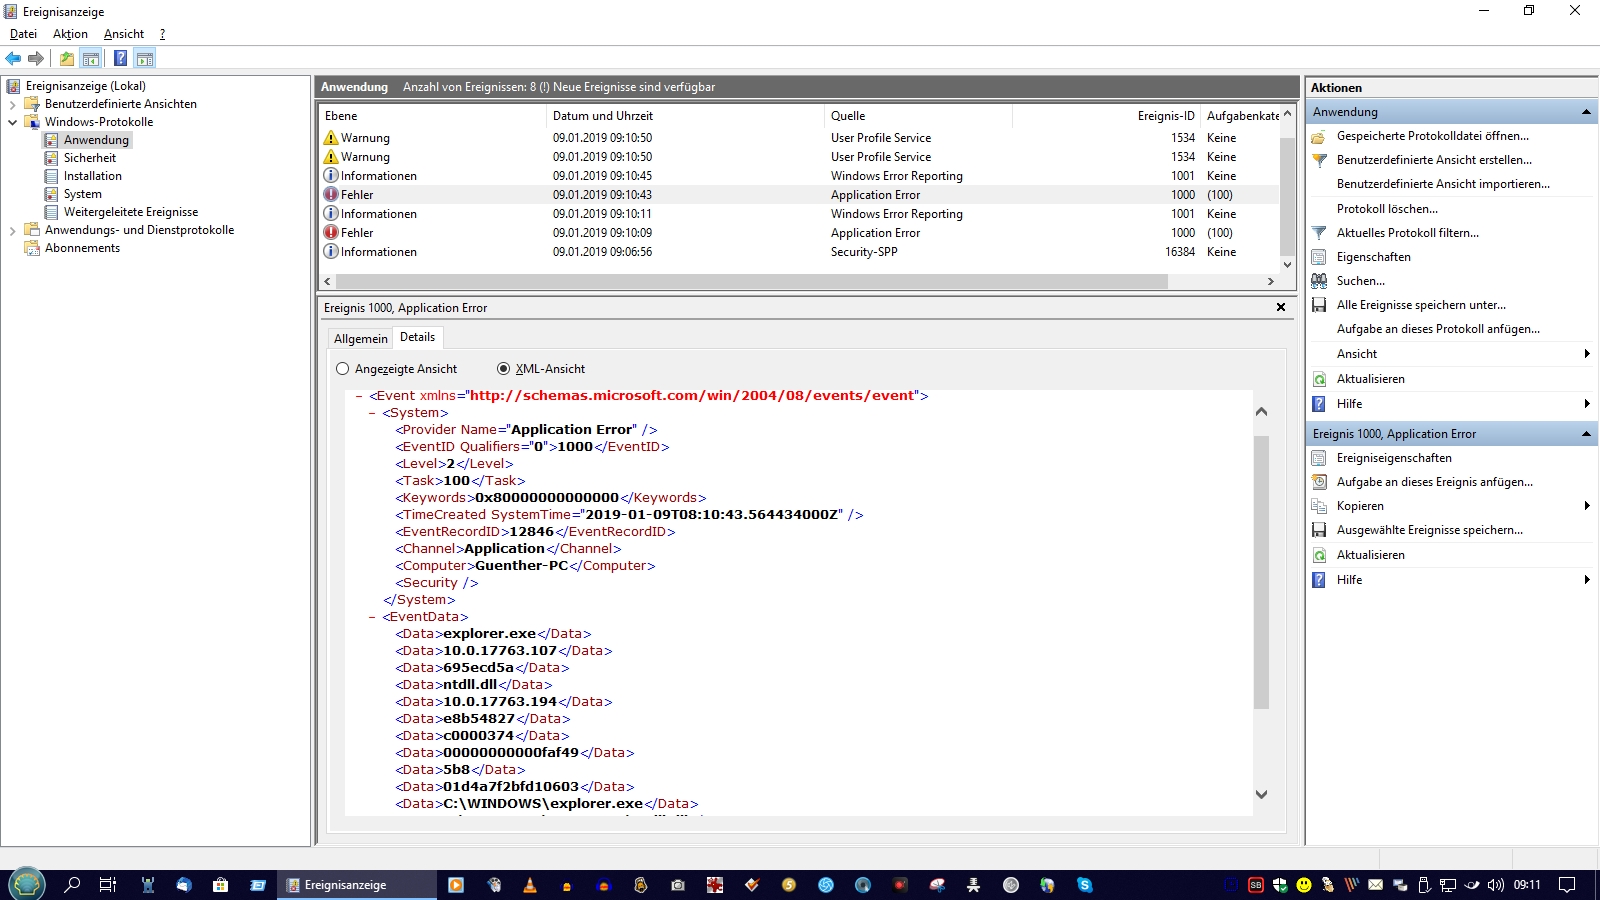Click the Forward arrow in the toolbar
This screenshot has height=900, width=1600.
[x=36, y=58]
